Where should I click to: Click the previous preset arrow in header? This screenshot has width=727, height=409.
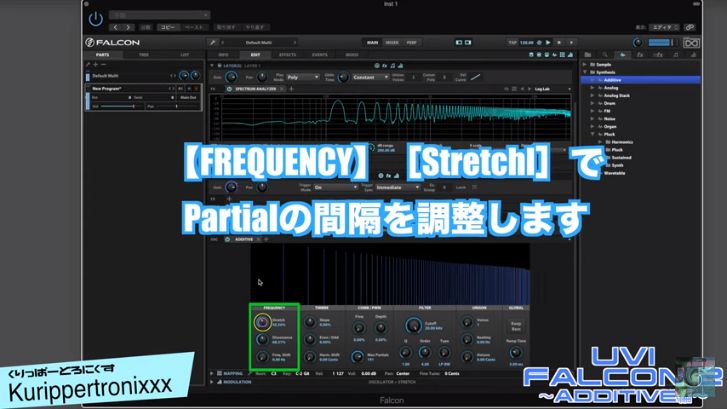click(116, 27)
